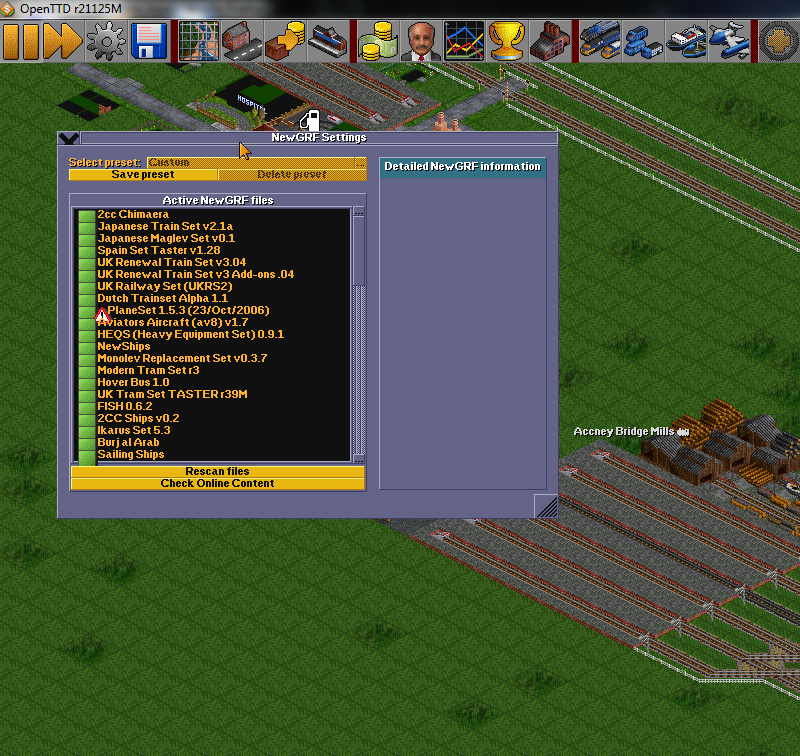Open game options gear icon

[x=106, y=41]
